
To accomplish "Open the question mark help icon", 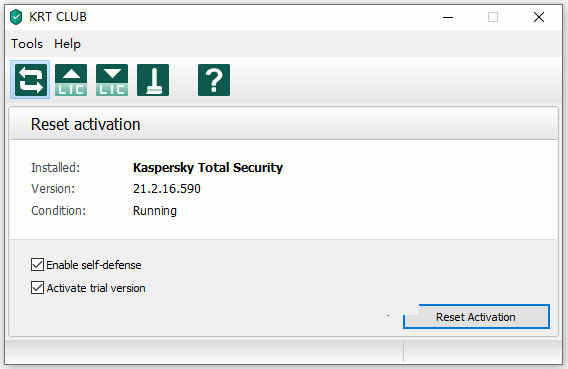I will click(x=214, y=80).
